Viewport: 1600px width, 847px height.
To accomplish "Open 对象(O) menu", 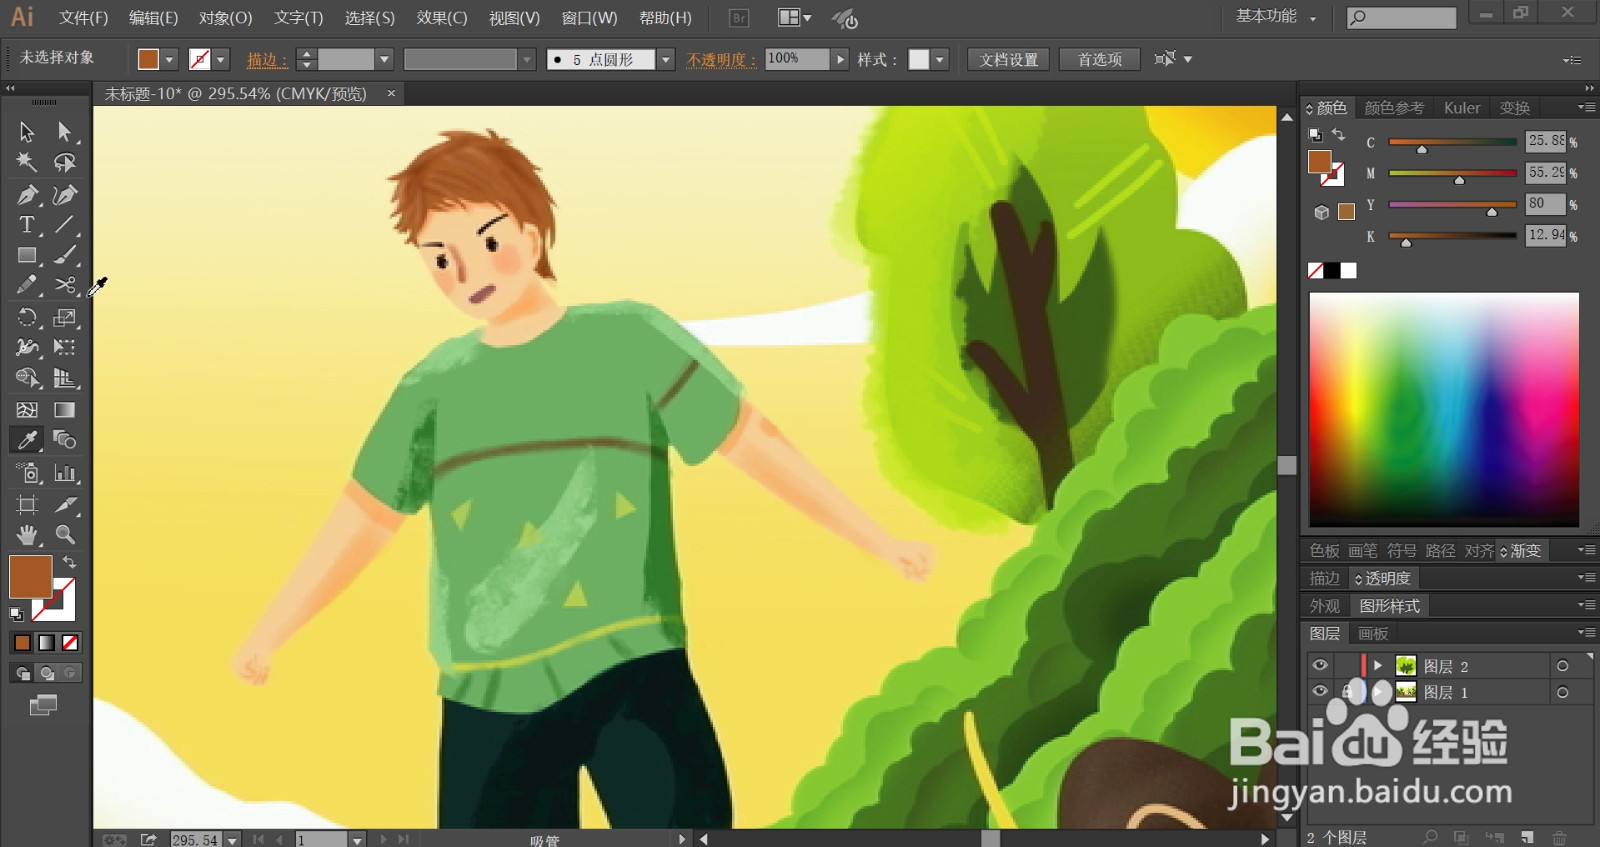I will [x=225, y=18].
